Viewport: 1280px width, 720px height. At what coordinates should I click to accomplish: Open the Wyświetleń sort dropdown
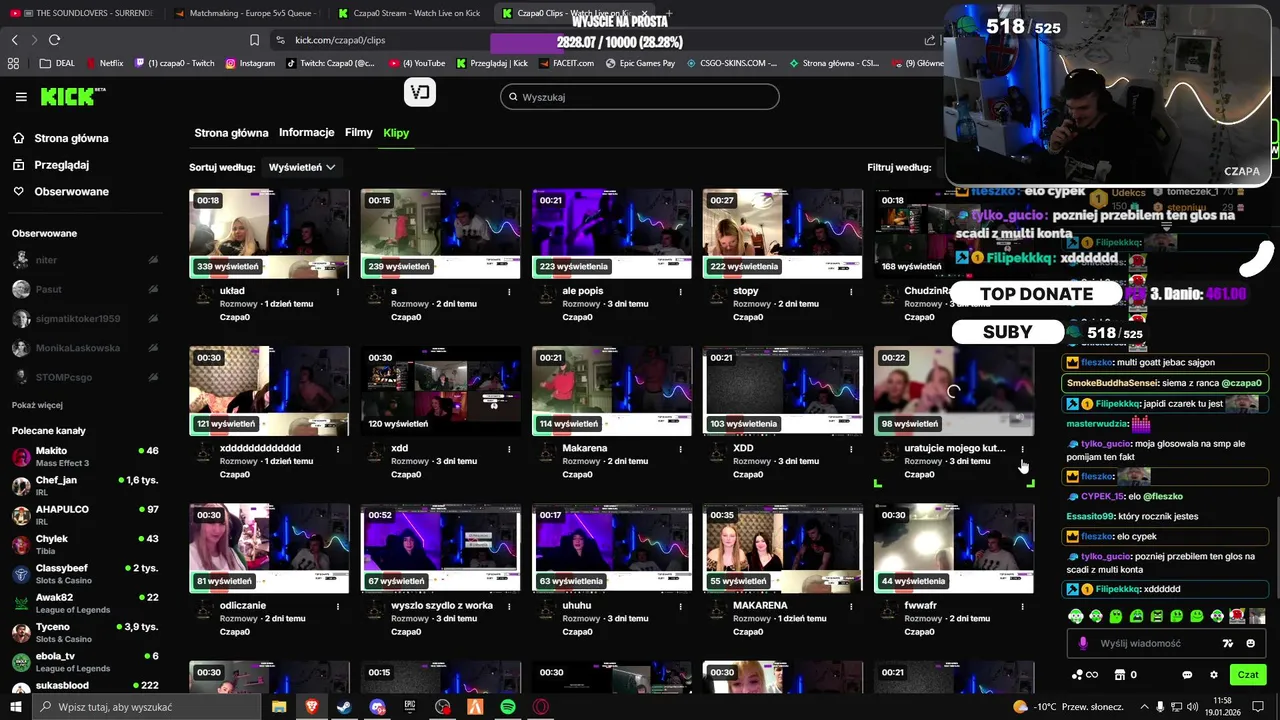[x=302, y=167]
